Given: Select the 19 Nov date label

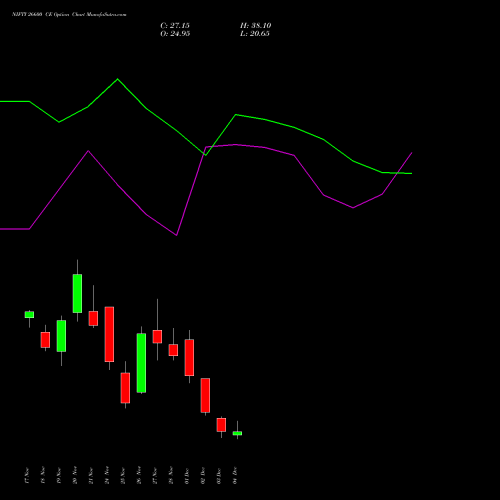Looking at the screenshot, I should click(x=59, y=476).
